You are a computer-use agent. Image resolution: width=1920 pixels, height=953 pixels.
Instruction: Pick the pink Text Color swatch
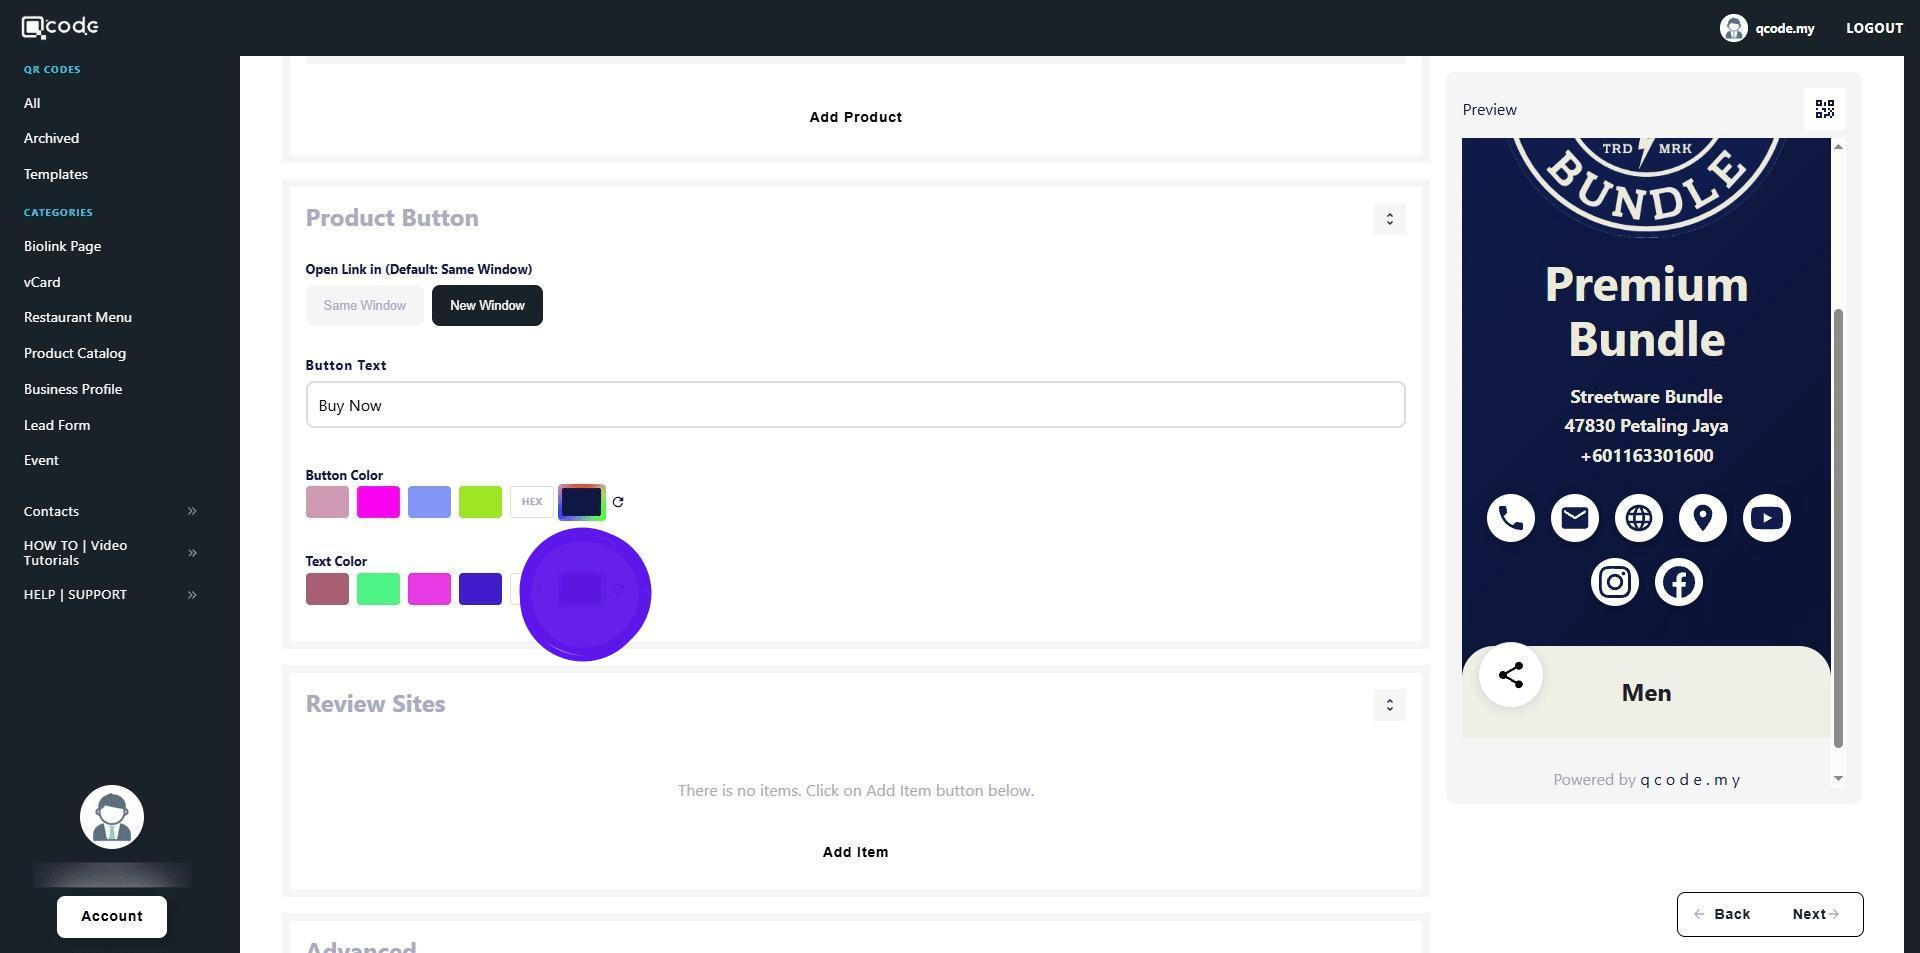429,589
